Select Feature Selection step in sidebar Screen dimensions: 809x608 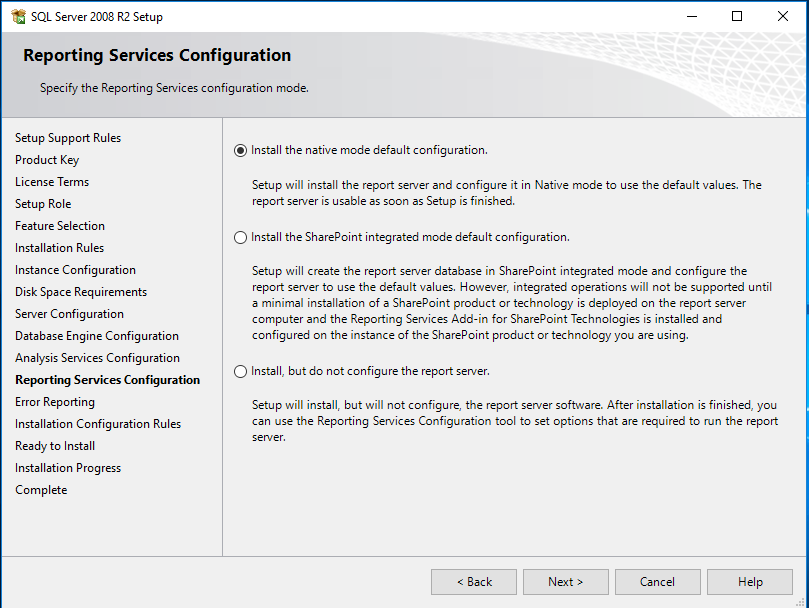click(60, 226)
